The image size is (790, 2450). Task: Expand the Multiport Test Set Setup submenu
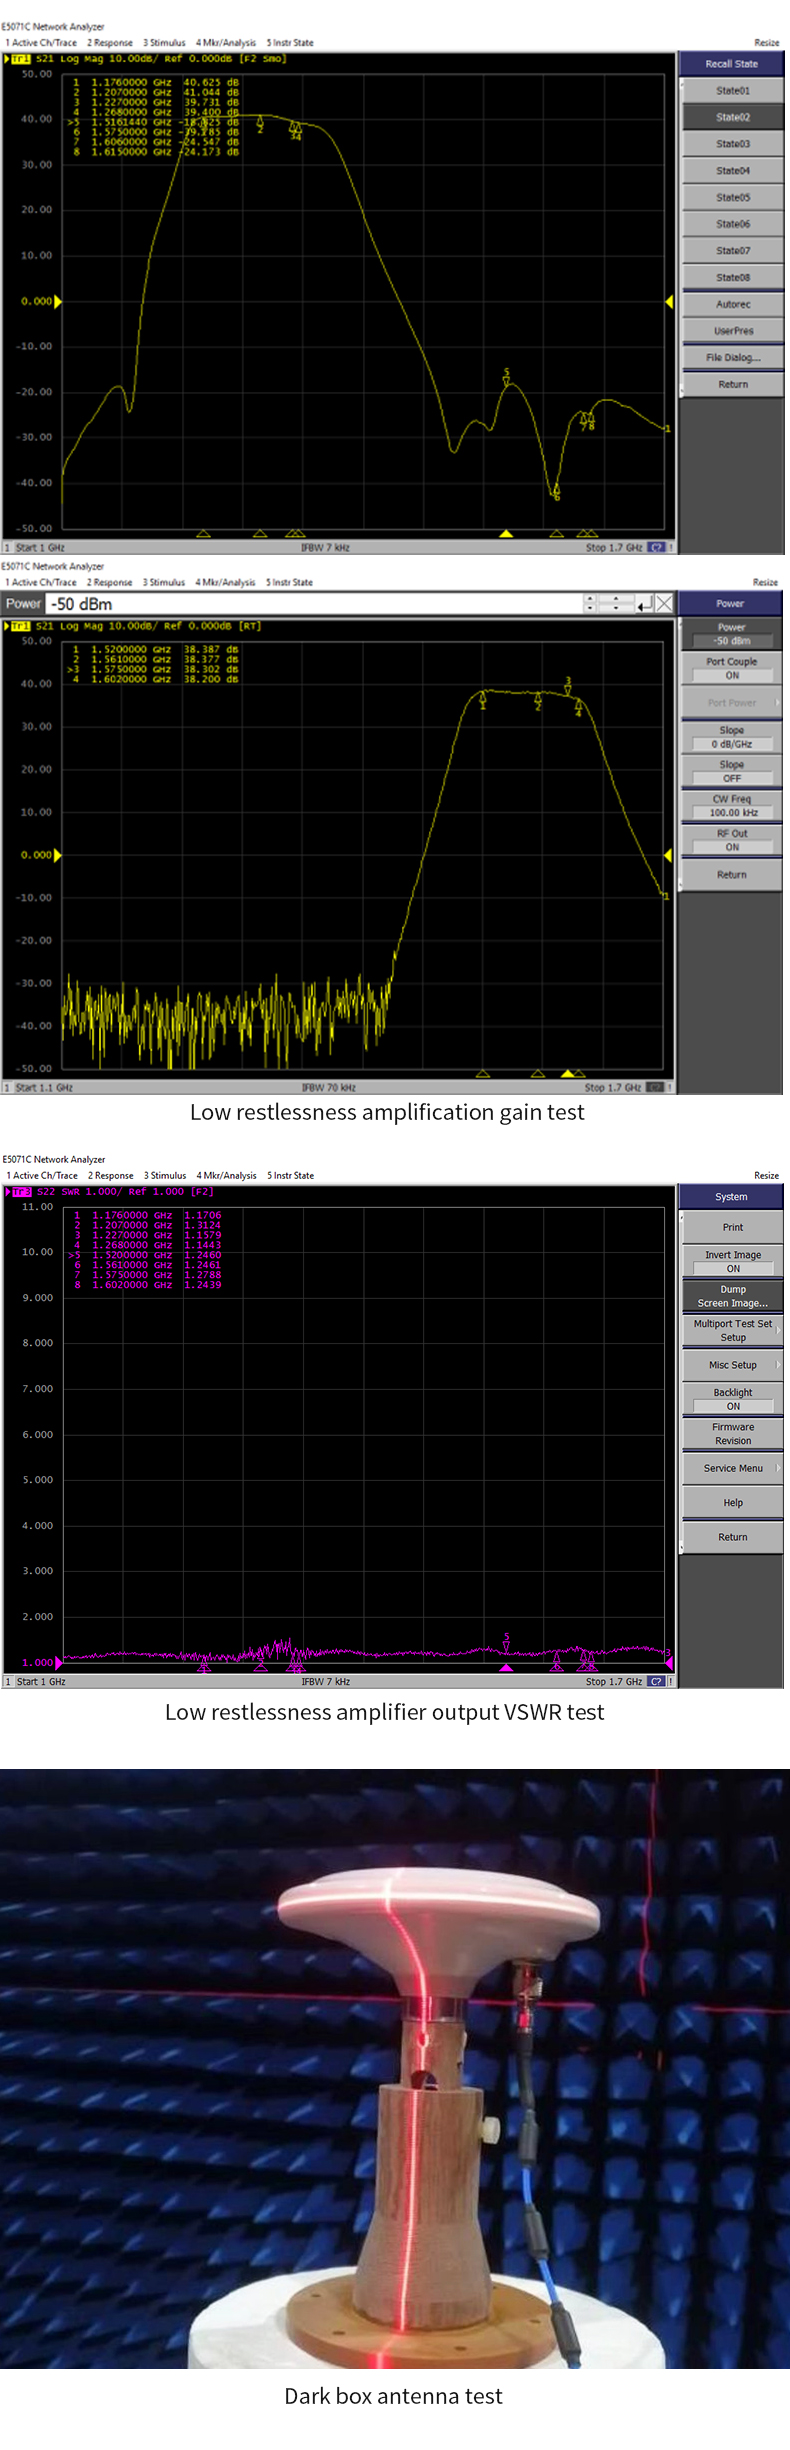click(732, 1330)
